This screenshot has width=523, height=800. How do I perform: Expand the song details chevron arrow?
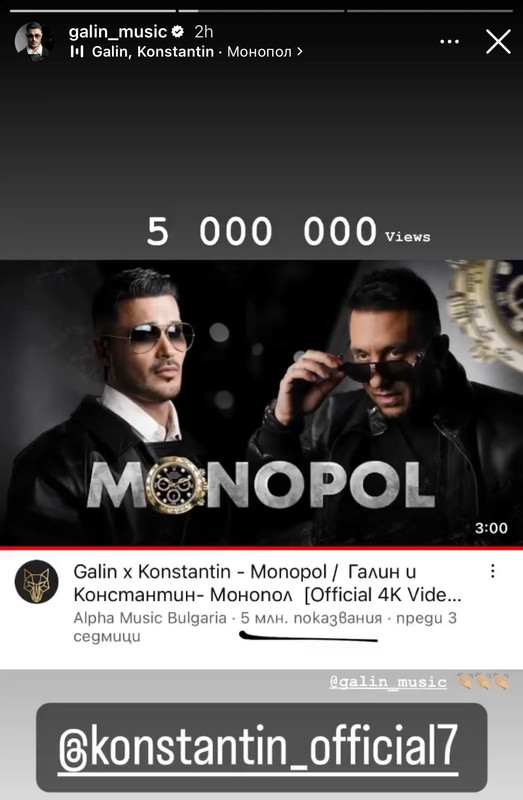point(300,52)
